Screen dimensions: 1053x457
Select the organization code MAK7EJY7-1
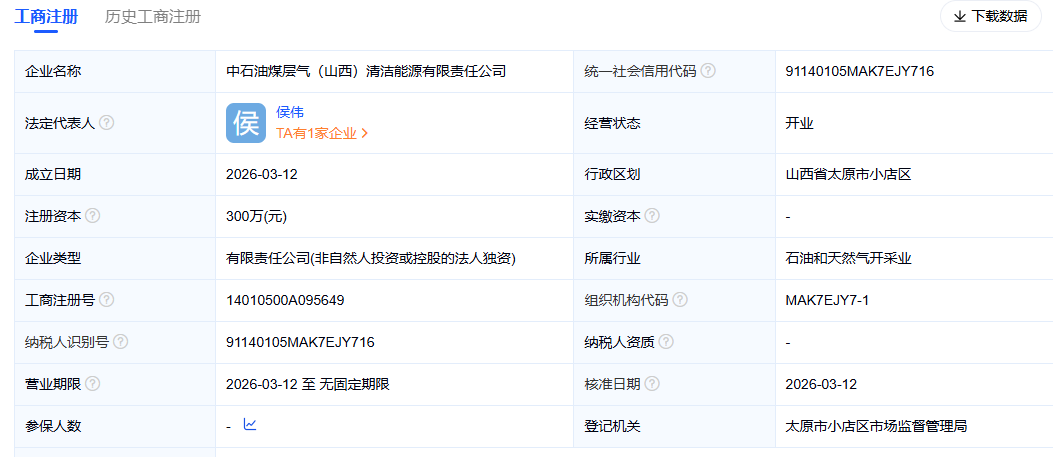click(827, 301)
